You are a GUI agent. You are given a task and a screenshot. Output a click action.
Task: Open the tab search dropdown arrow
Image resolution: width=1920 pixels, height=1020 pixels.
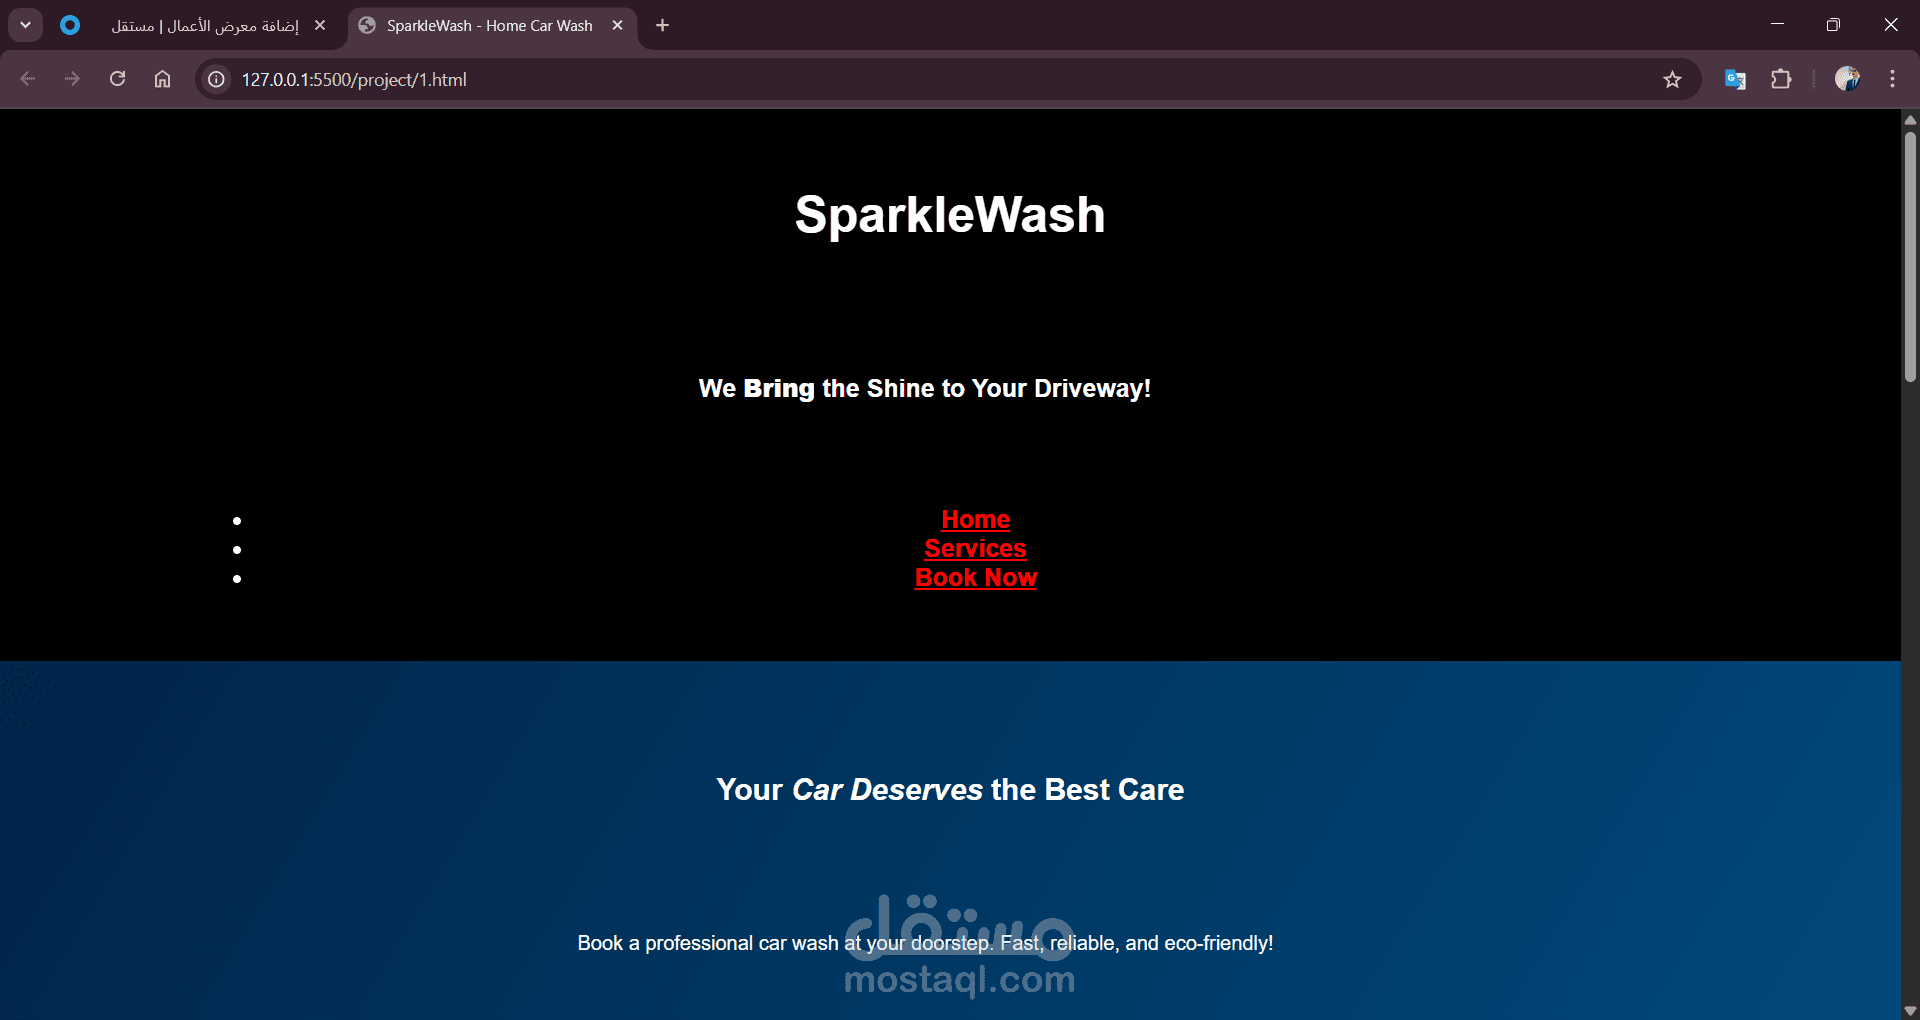(25, 25)
